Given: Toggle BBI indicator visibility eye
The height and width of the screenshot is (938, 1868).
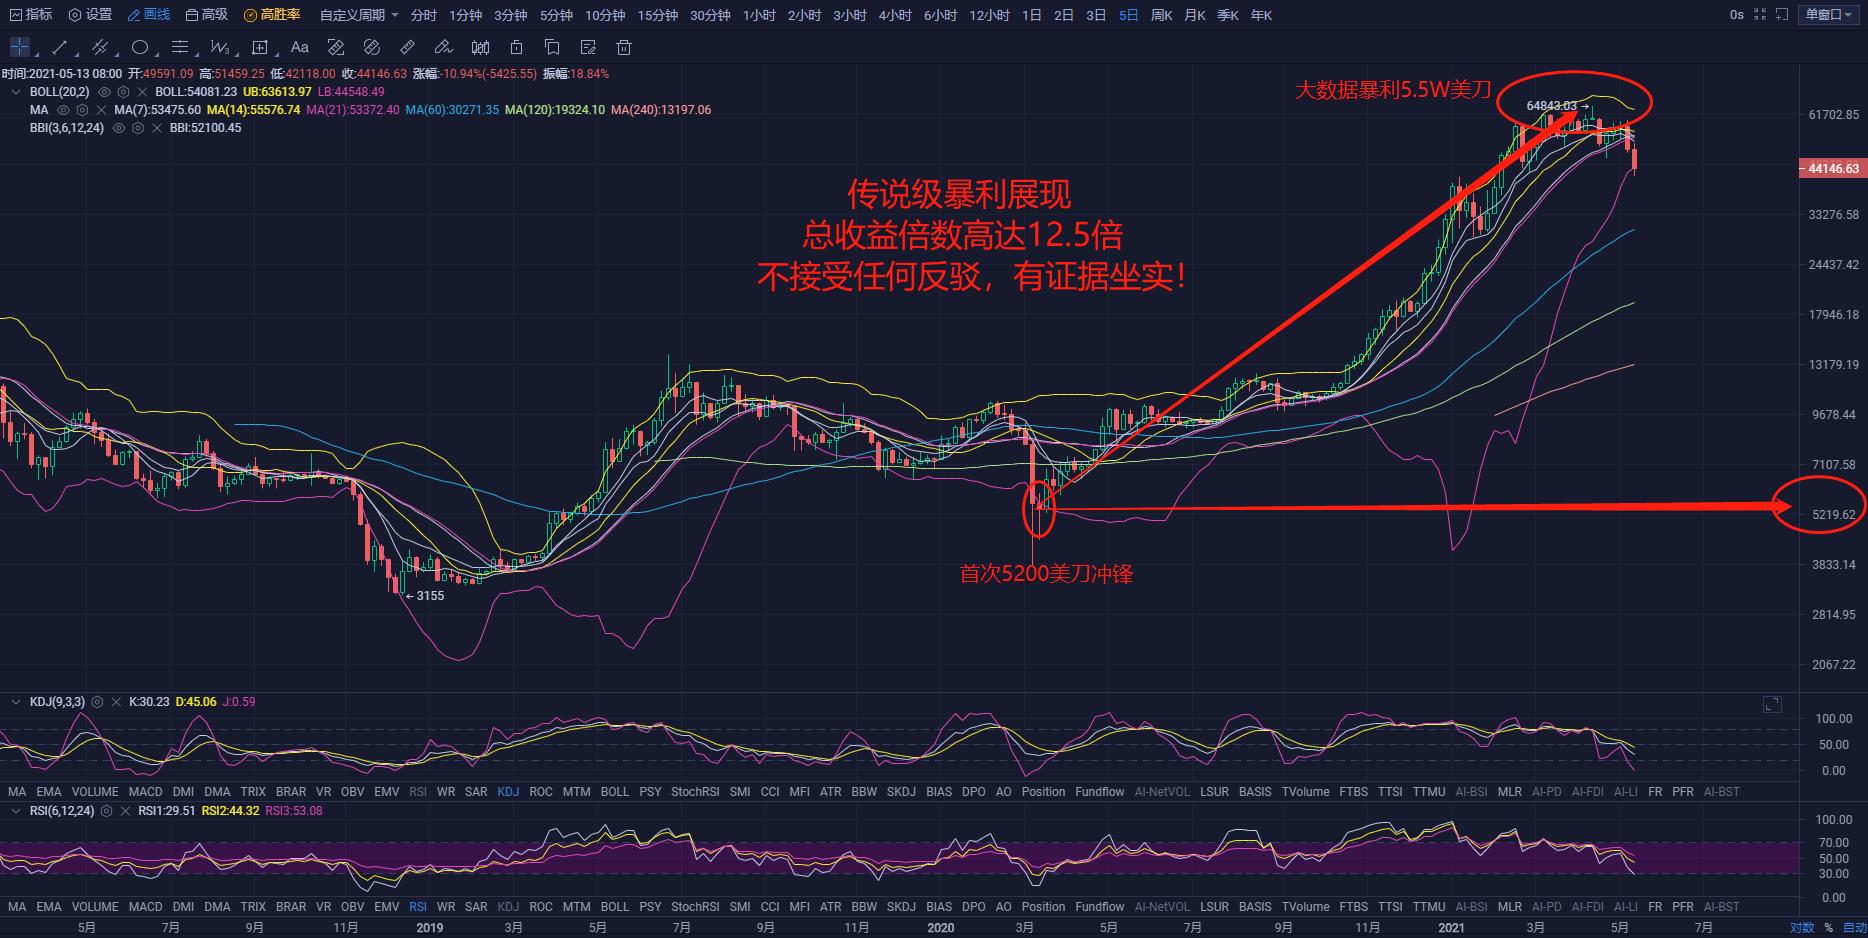Looking at the screenshot, I should pyautogui.click(x=119, y=128).
